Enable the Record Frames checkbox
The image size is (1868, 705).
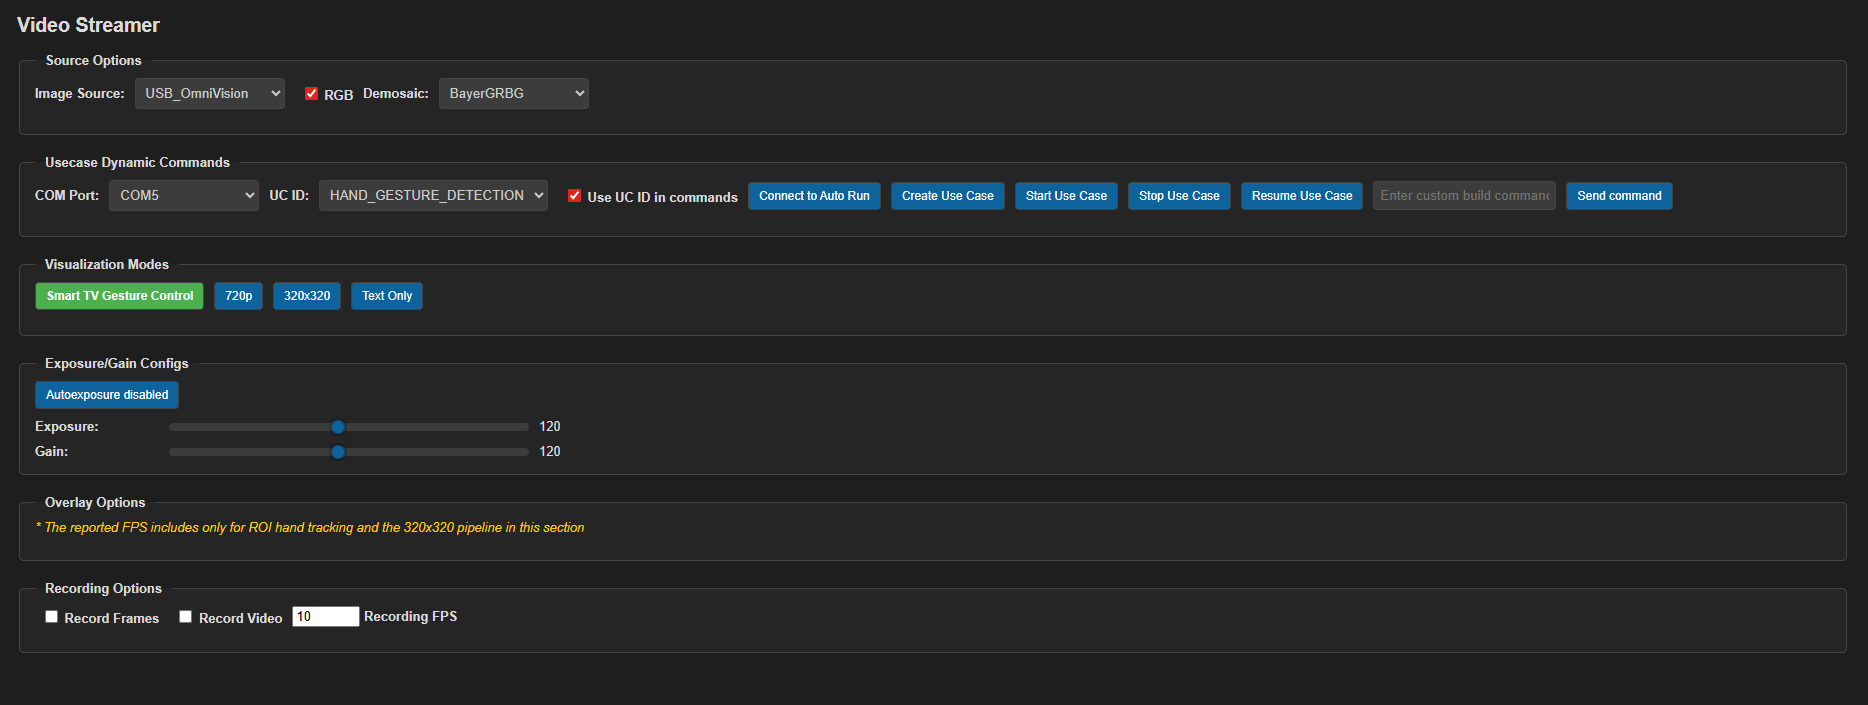[x=52, y=617]
